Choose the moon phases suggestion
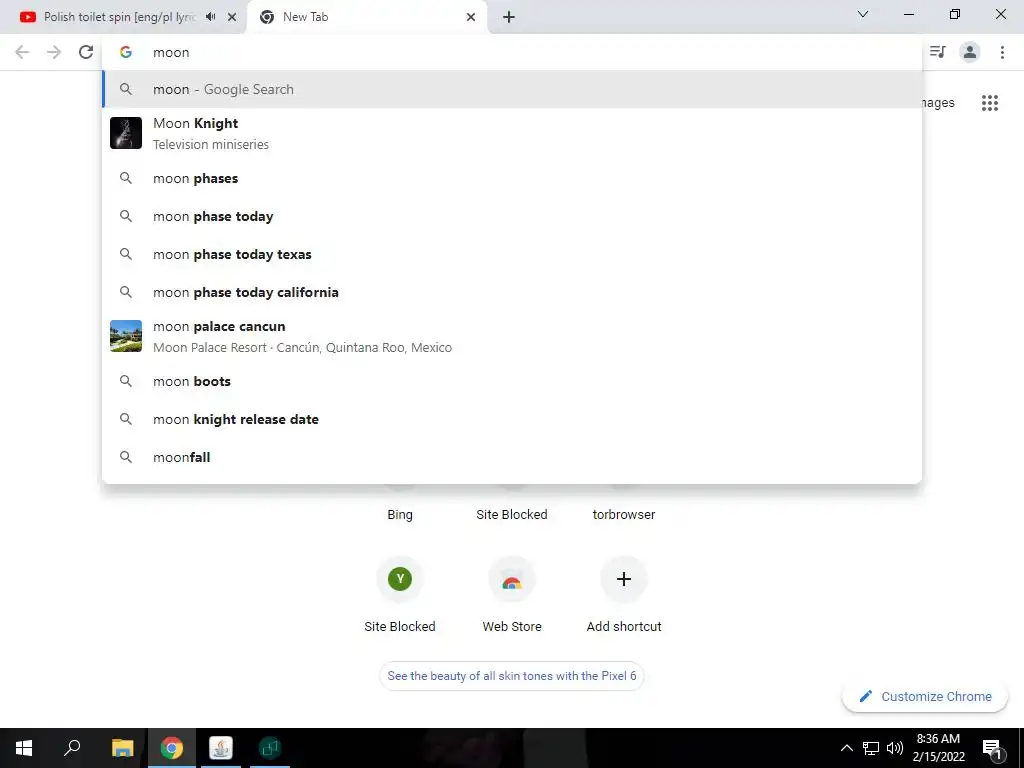 click(x=512, y=178)
